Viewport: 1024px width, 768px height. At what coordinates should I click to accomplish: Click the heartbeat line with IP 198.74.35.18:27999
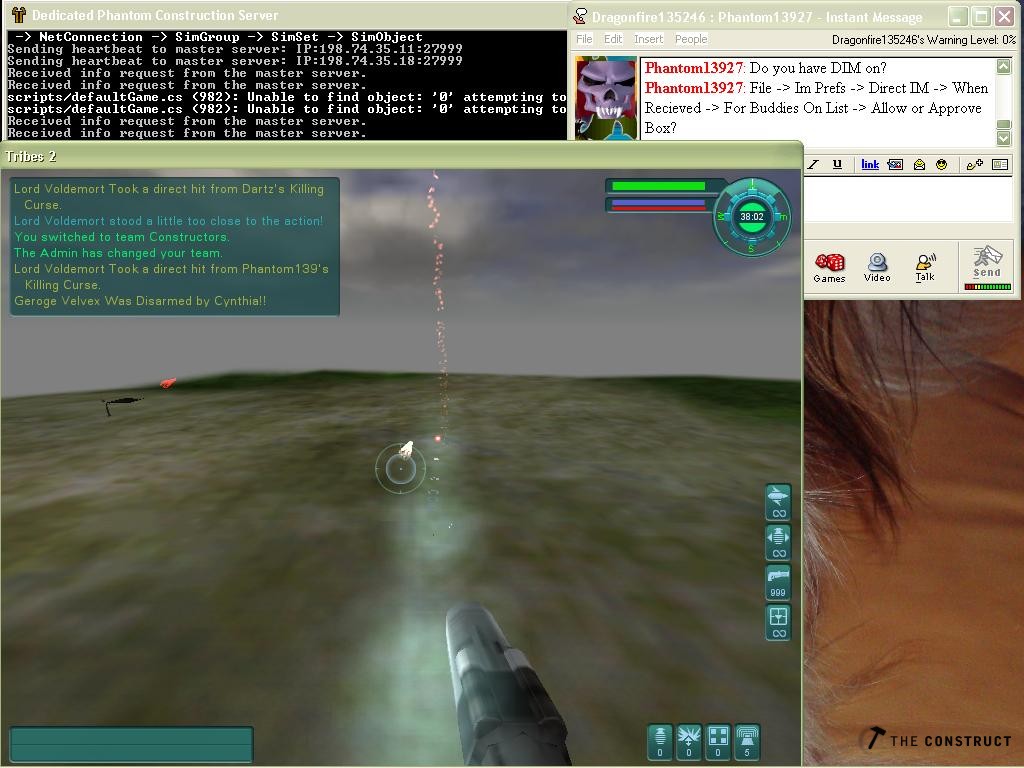pos(235,61)
